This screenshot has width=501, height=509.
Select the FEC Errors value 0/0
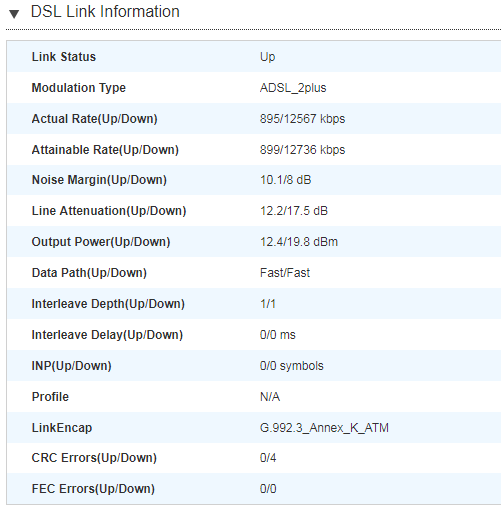268,489
